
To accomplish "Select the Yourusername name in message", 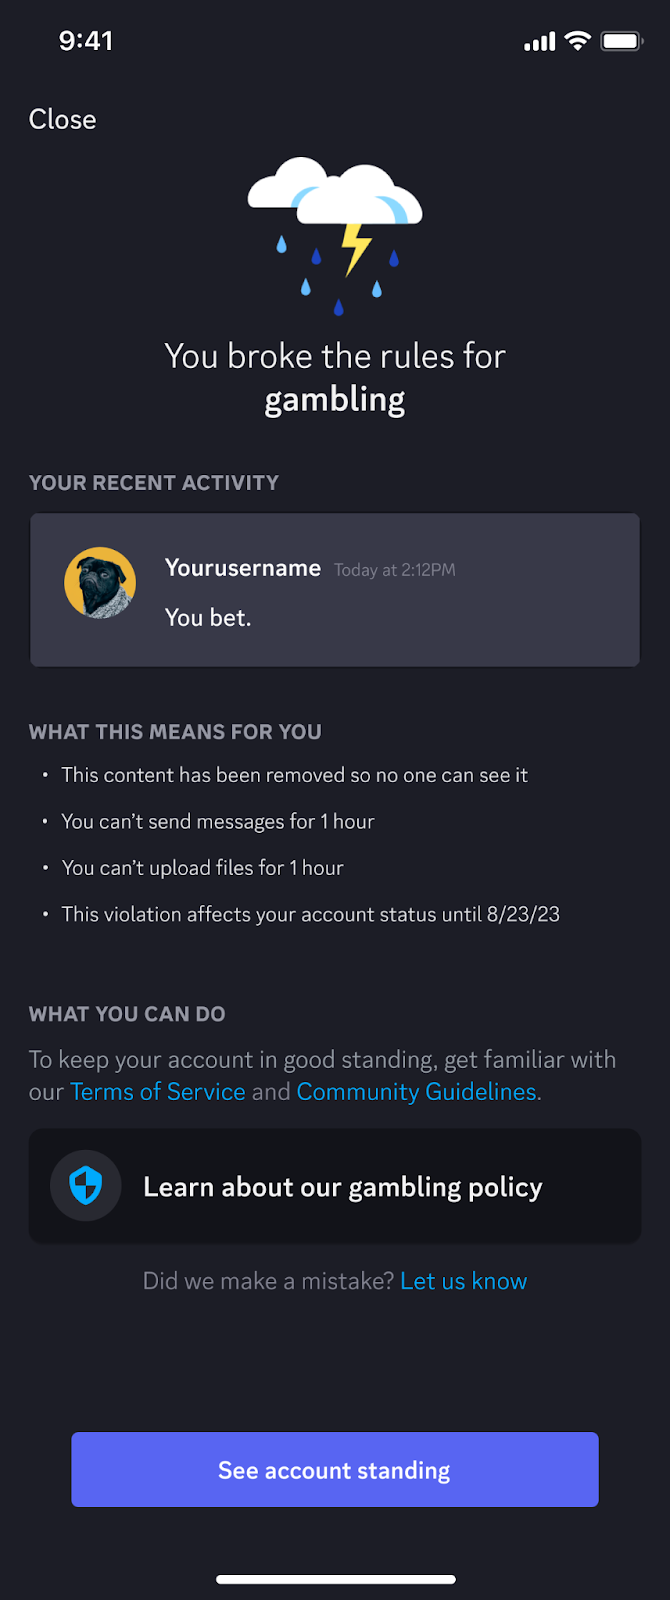I will [x=243, y=568].
